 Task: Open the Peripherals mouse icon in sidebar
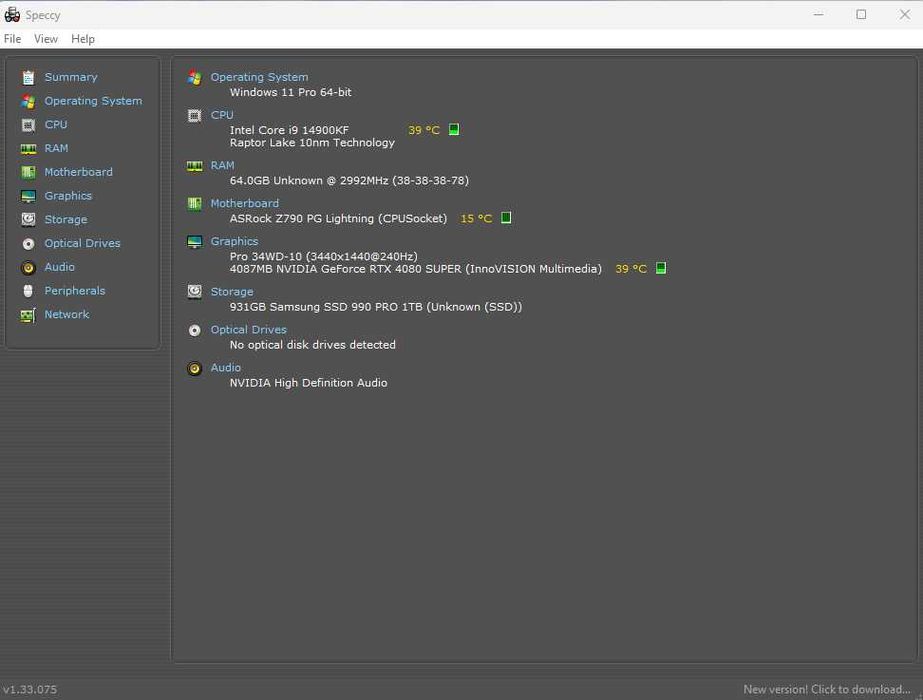pyautogui.click(x=28, y=291)
